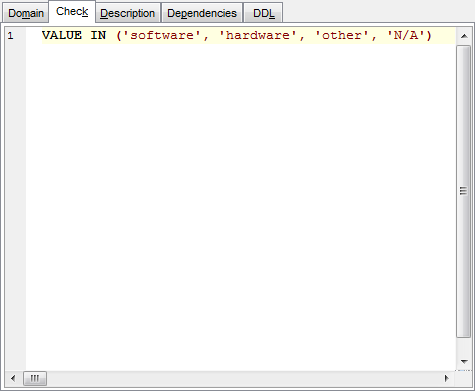Click the vertical scrollbar up arrow
The height and width of the screenshot is (391, 475).
[x=464, y=36]
